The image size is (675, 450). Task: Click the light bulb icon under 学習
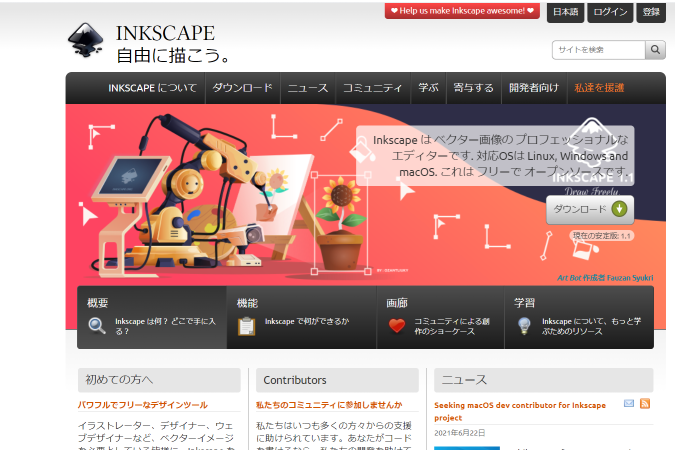(524, 326)
